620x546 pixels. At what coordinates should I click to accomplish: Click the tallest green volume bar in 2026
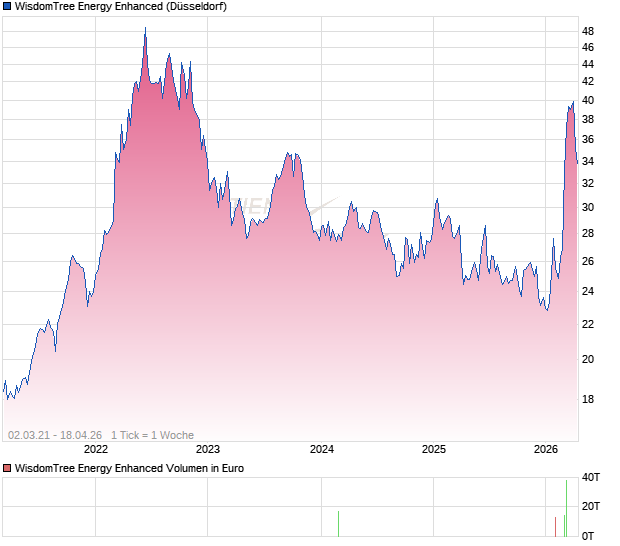(x=566, y=508)
